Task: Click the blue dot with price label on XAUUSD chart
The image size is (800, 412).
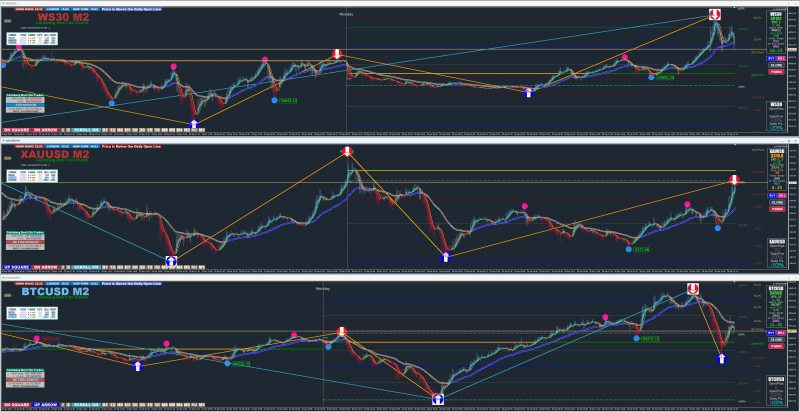Action: click(x=628, y=249)
